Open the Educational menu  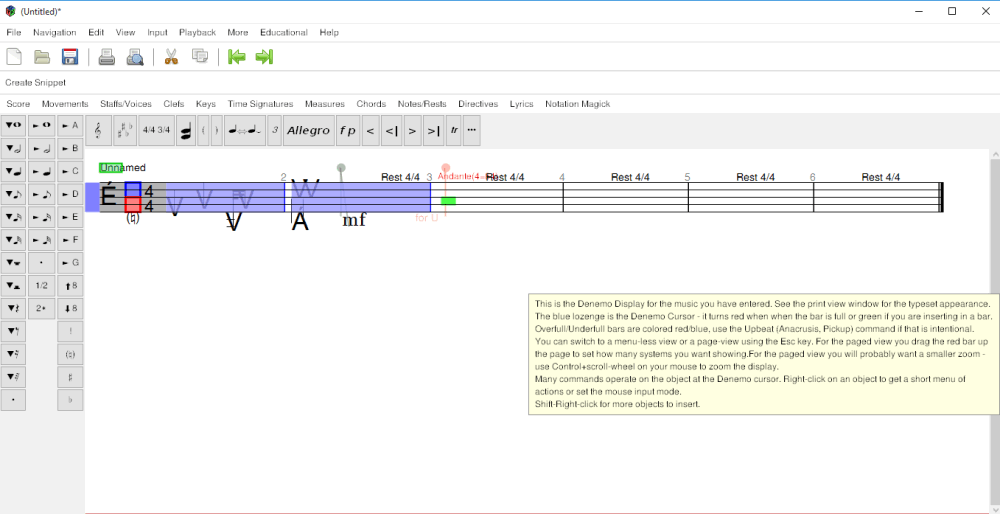(284, 33)
